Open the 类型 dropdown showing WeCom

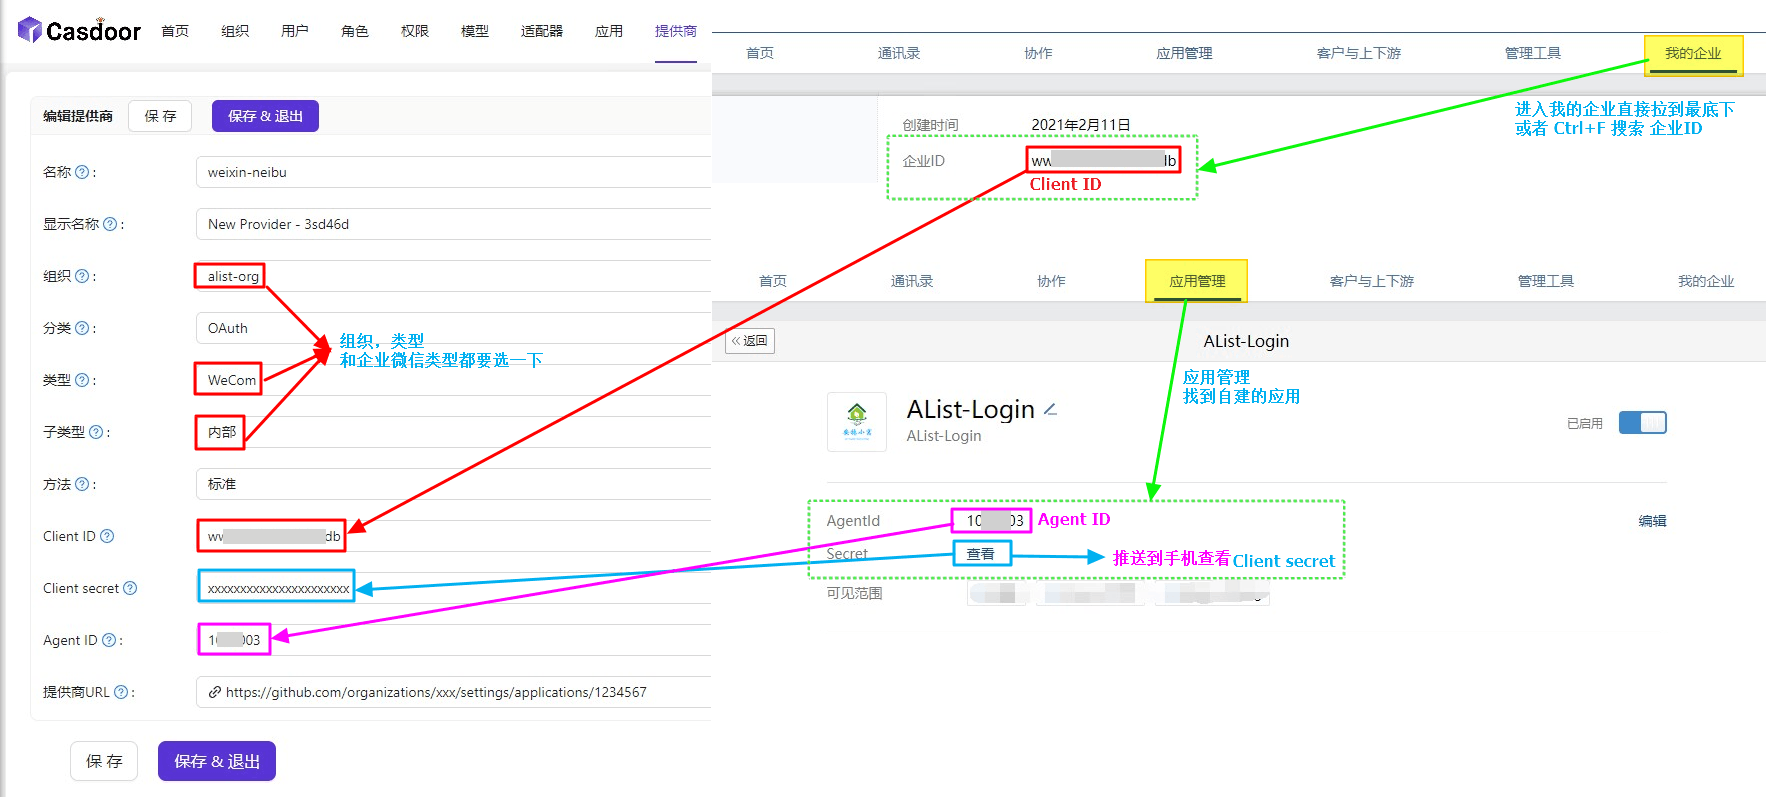[450, 380]
